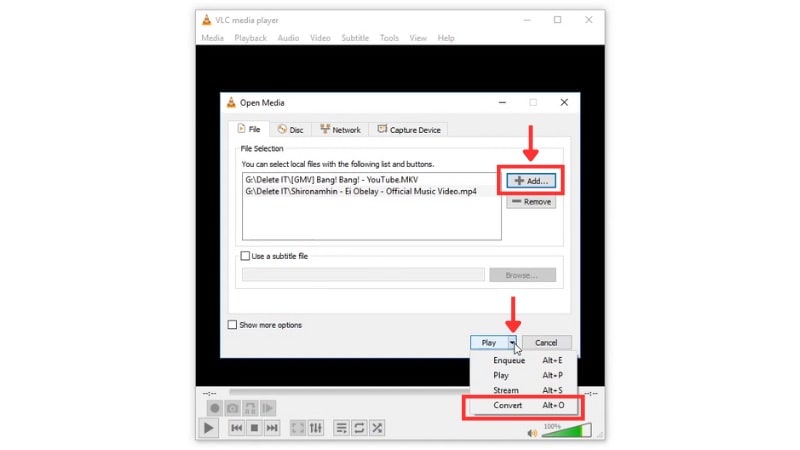Close the Open Media dialog

[x=564, y=102]
